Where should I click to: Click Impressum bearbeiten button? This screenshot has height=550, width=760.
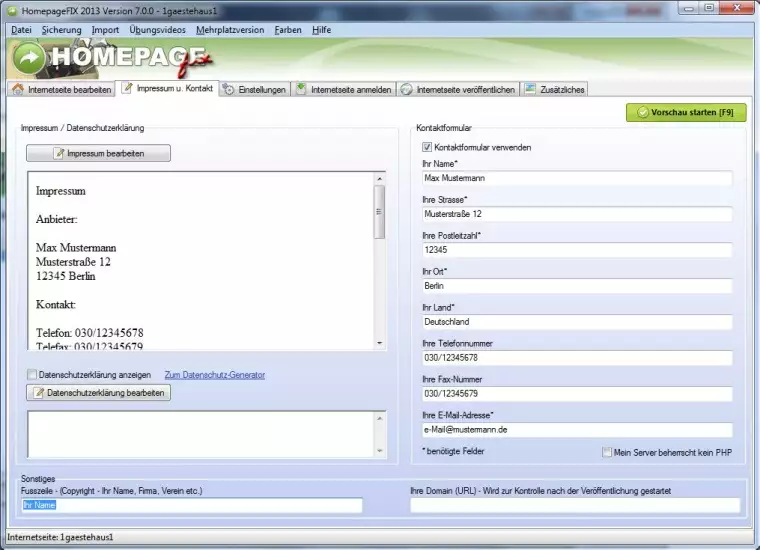[x=98, y=153]
